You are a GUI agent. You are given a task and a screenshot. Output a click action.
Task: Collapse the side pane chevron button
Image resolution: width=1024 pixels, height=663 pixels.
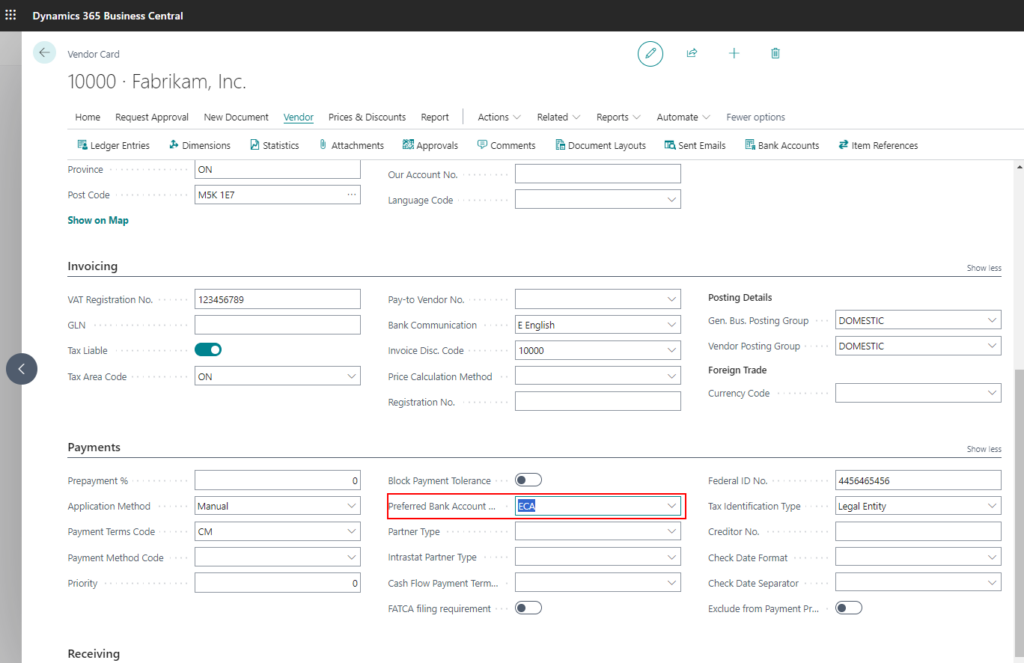coord(22,369)
